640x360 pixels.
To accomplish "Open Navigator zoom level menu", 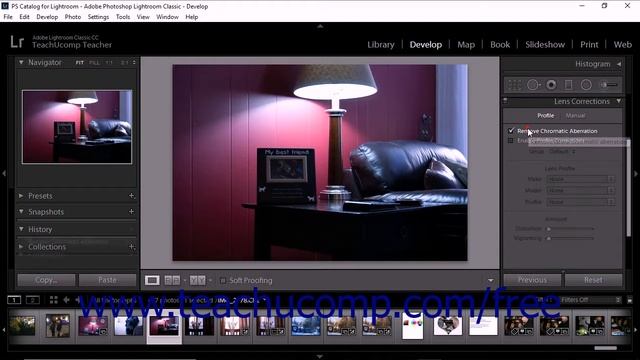I will 134,62.
